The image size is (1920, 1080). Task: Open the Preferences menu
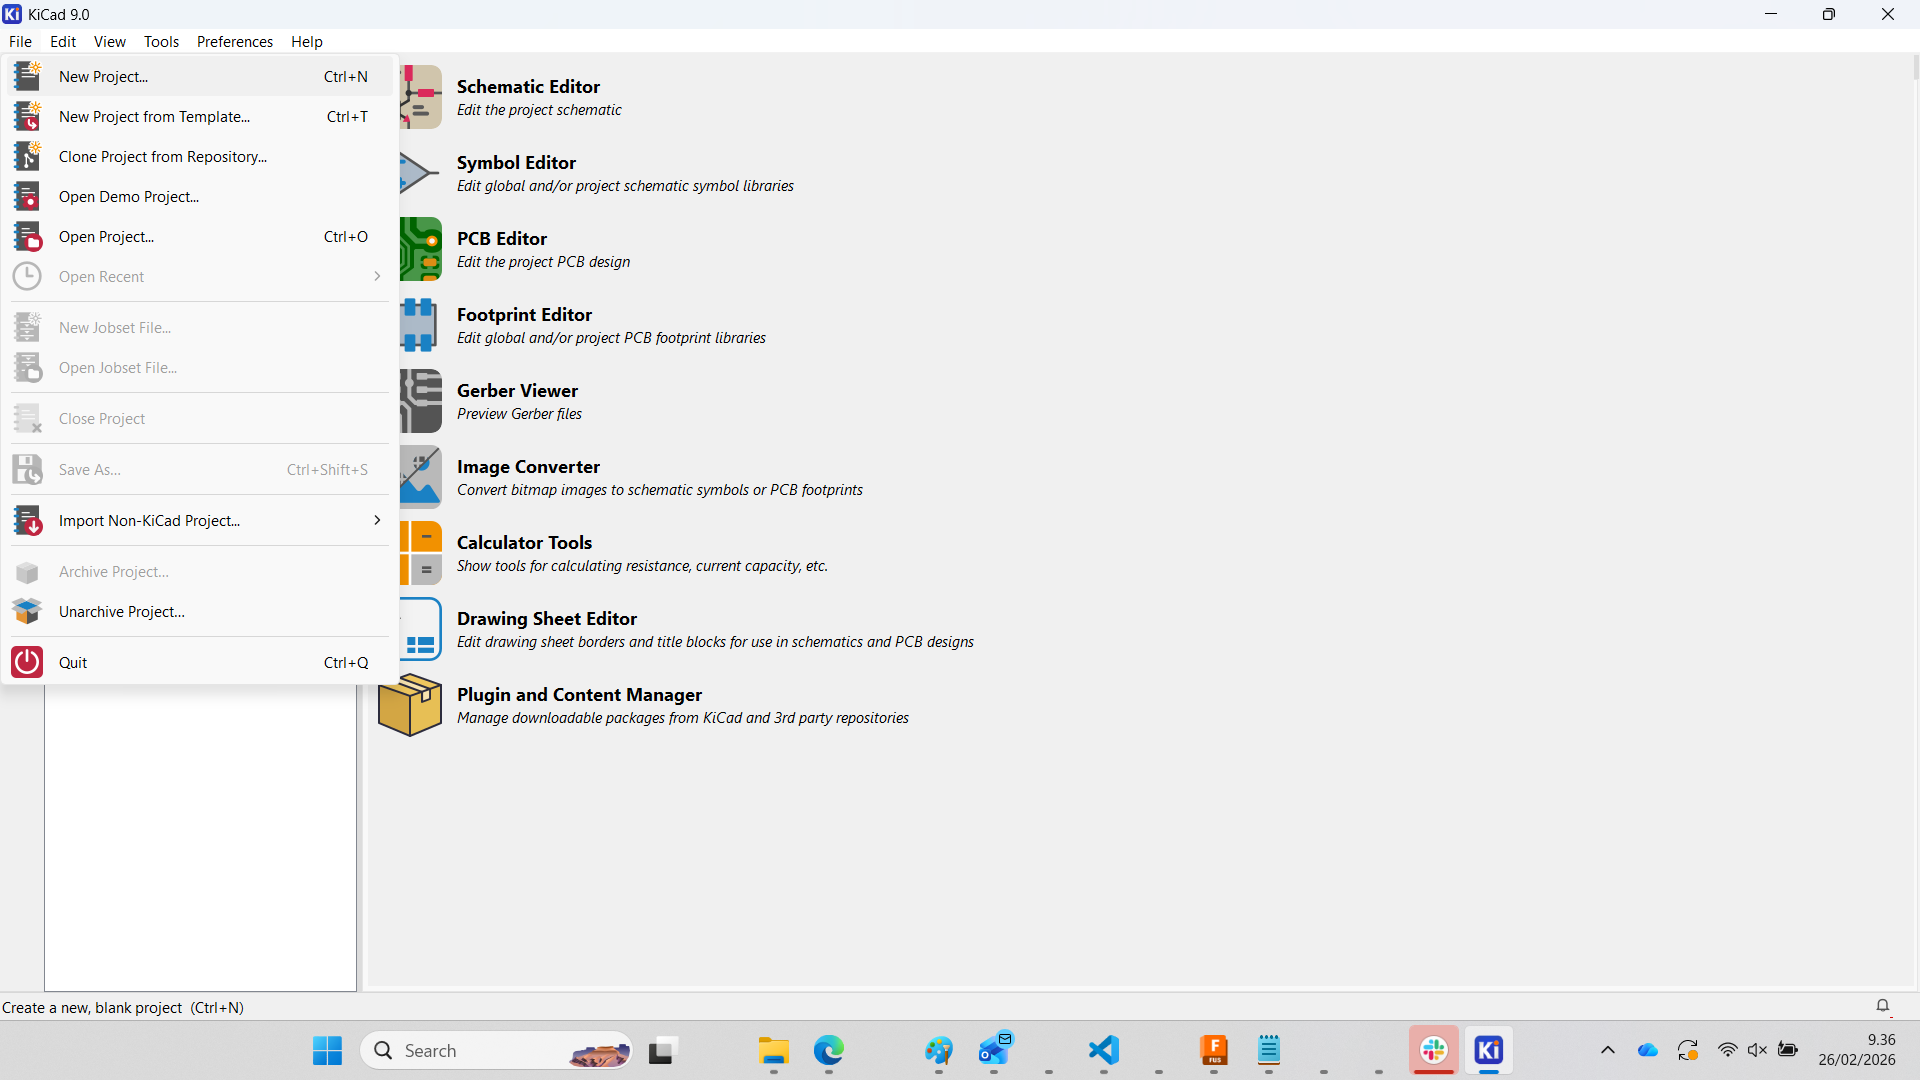(x=235, y=41)
